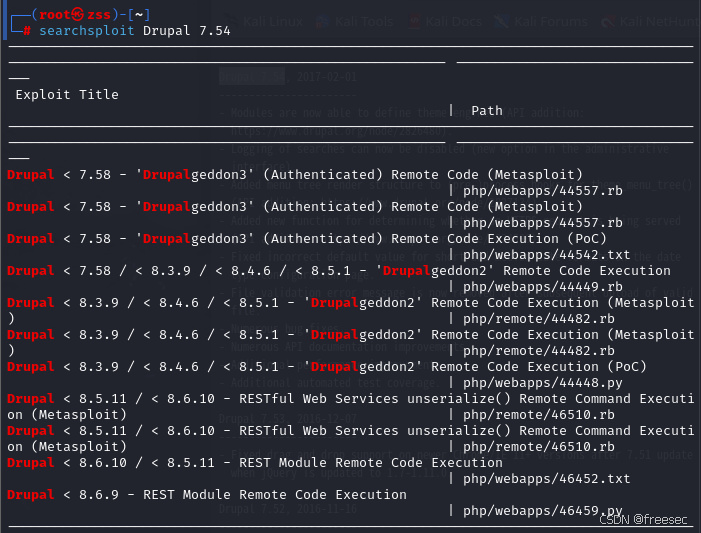Select path php/webapps/44448.py
This screenshot has height=533, width=701.
(543, 383)
